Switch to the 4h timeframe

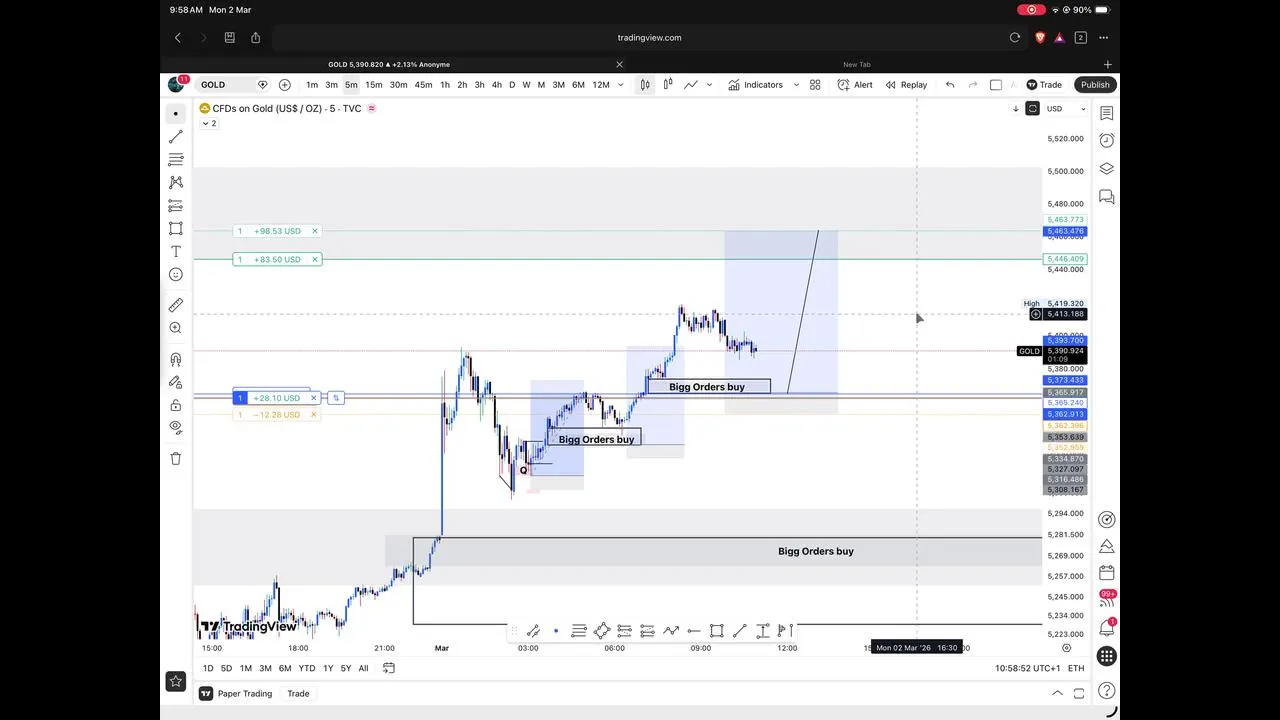pos(496,85)
